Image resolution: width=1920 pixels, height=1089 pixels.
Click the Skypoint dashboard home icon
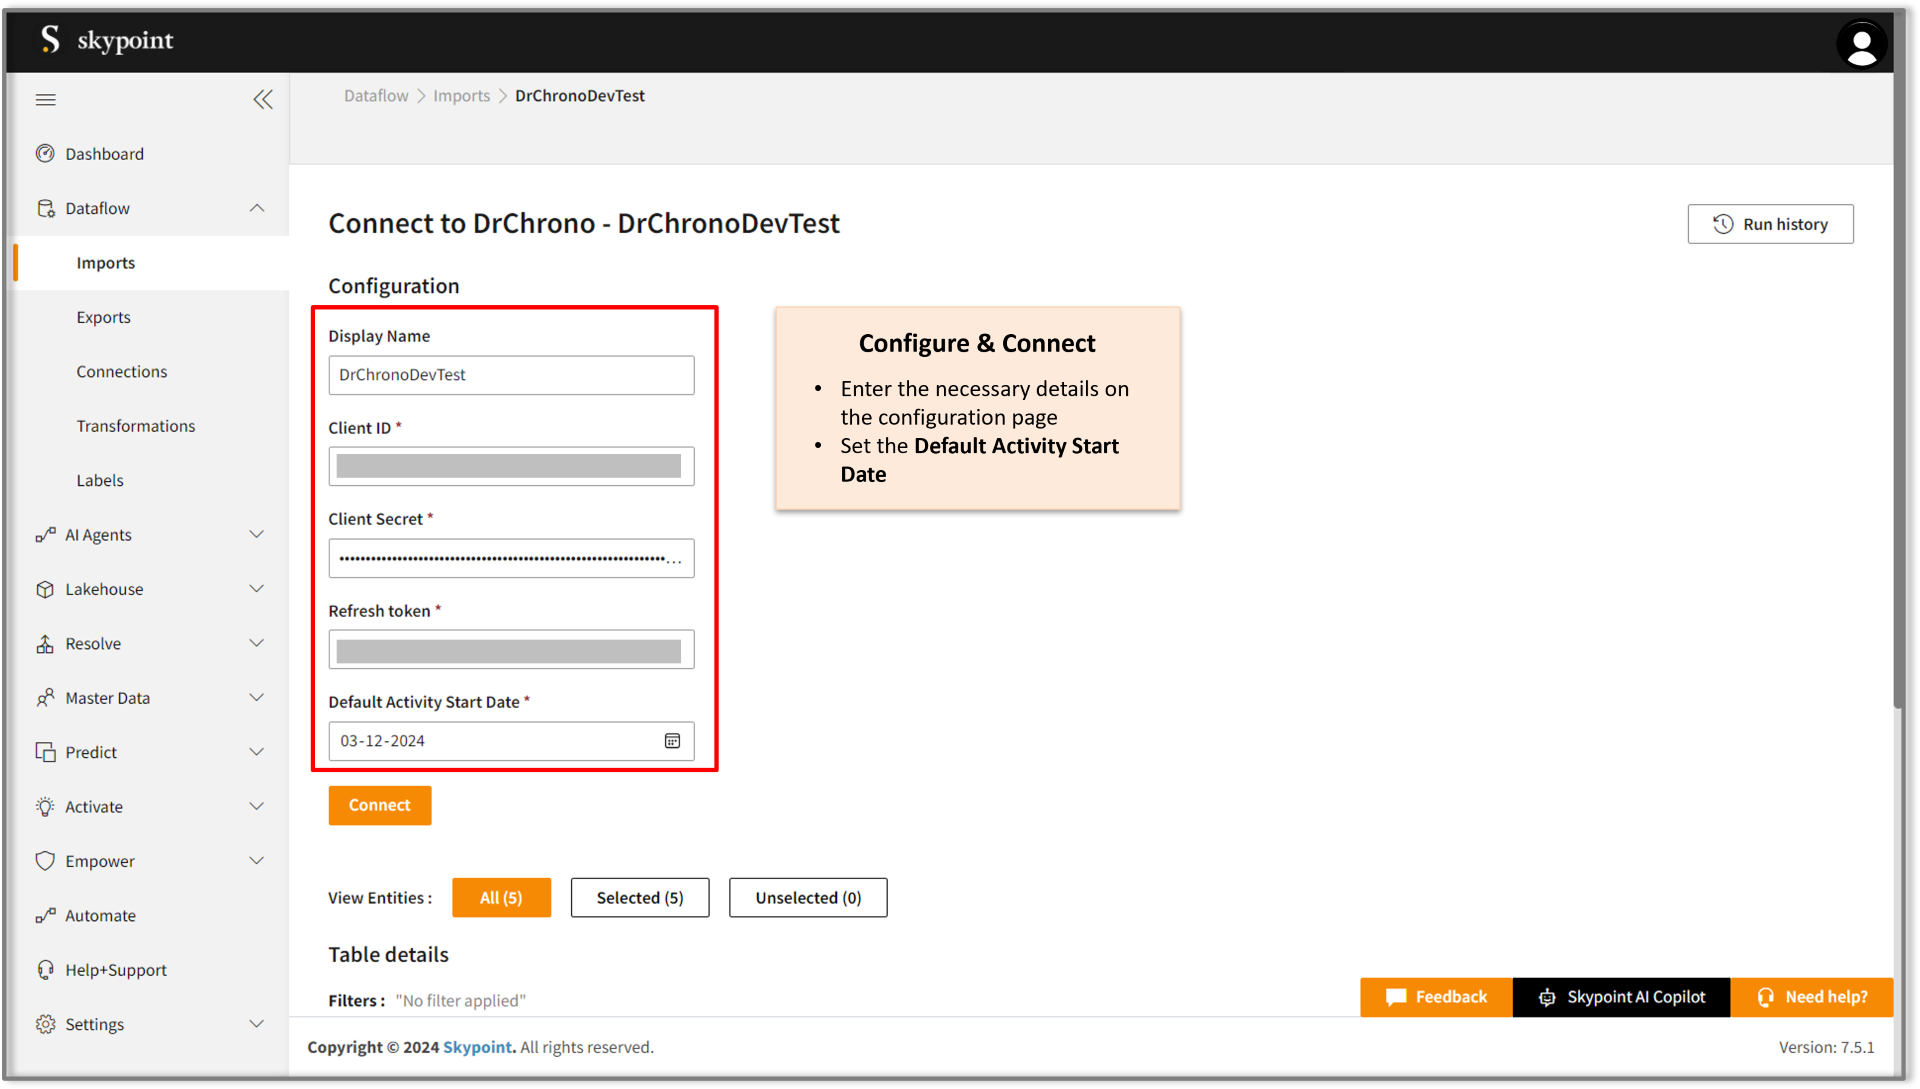[x=45, y=153]
